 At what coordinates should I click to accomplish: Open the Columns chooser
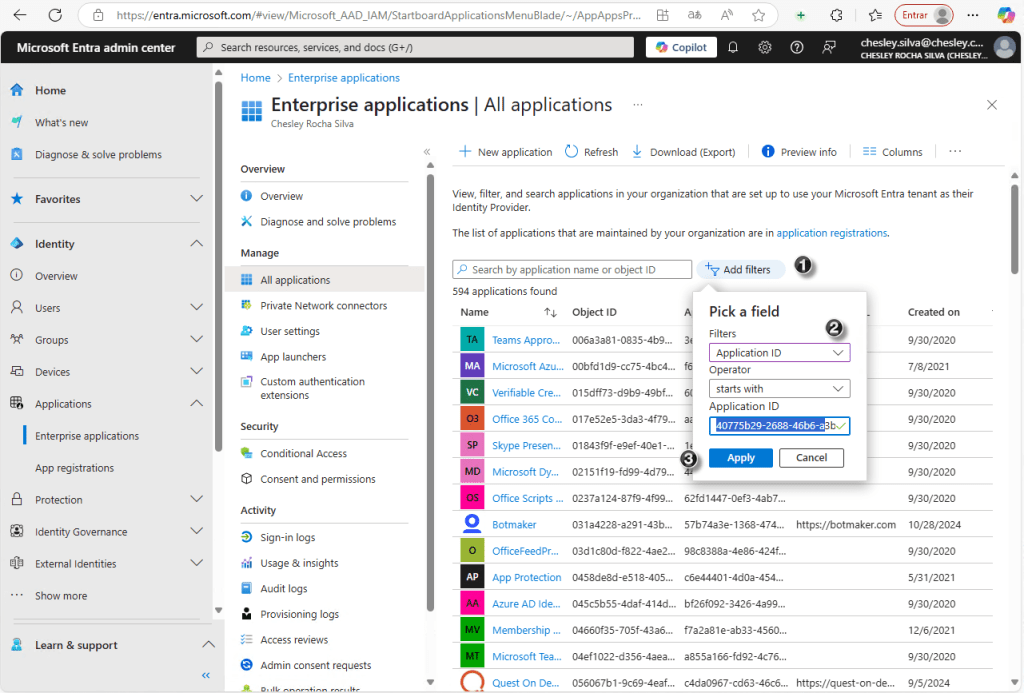coord(892,152)
